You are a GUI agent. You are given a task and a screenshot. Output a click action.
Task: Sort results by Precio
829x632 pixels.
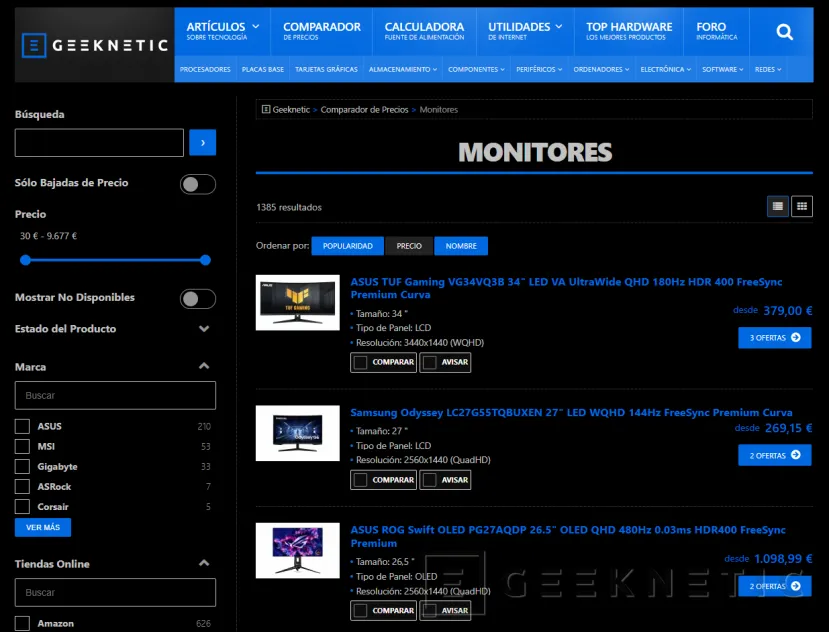409,246
